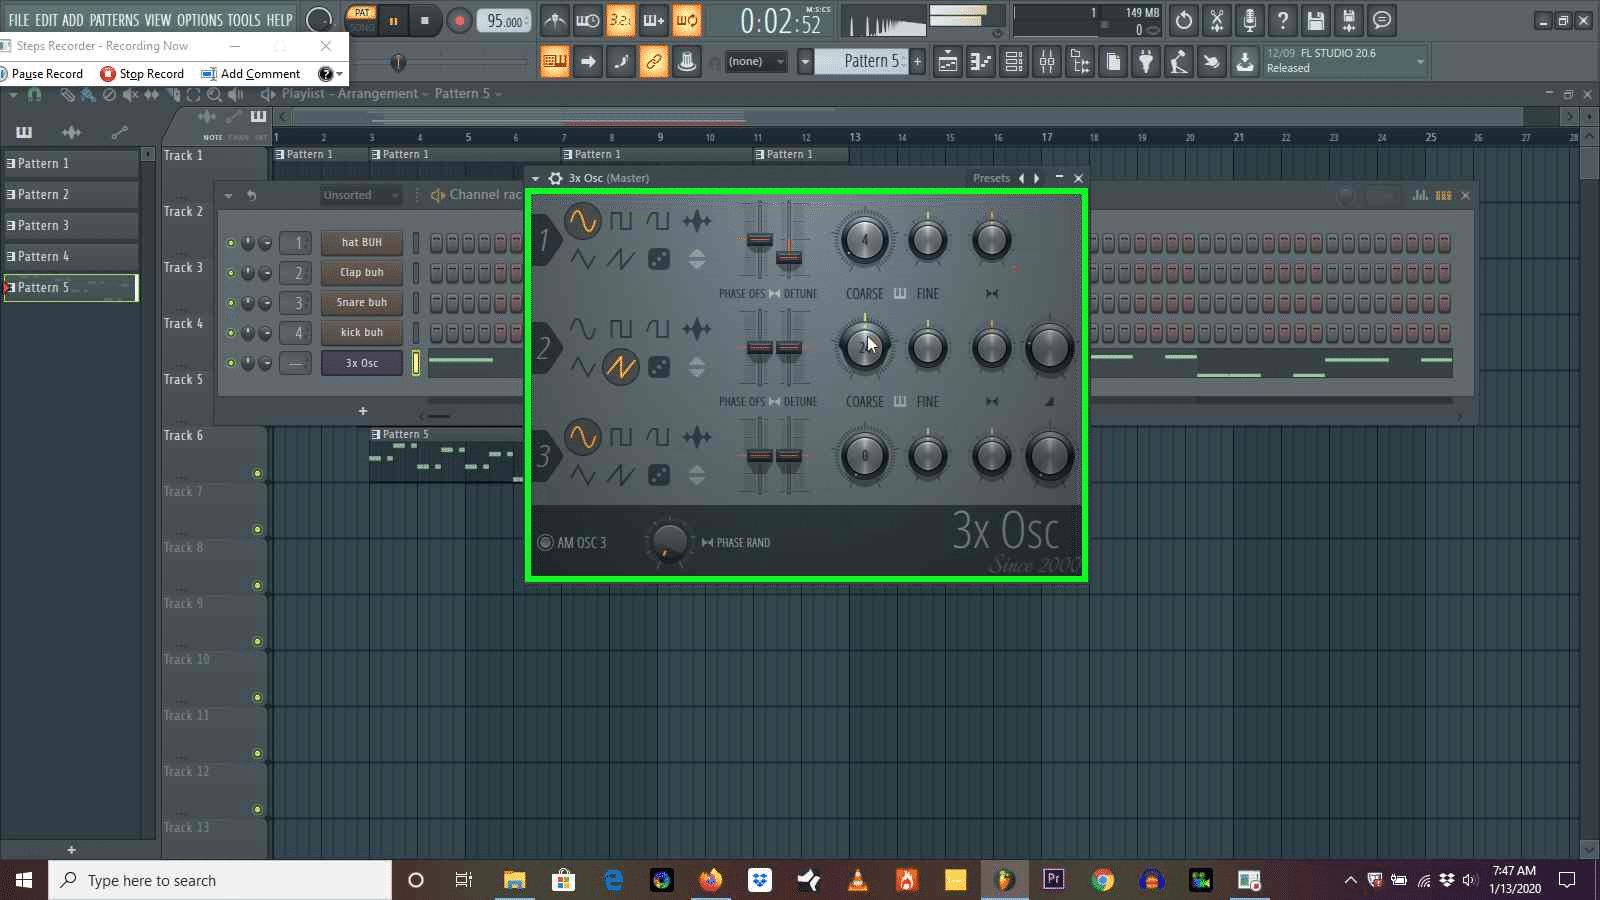
Task: Open the Playlist menu arrow
Action: click(14, 94)
